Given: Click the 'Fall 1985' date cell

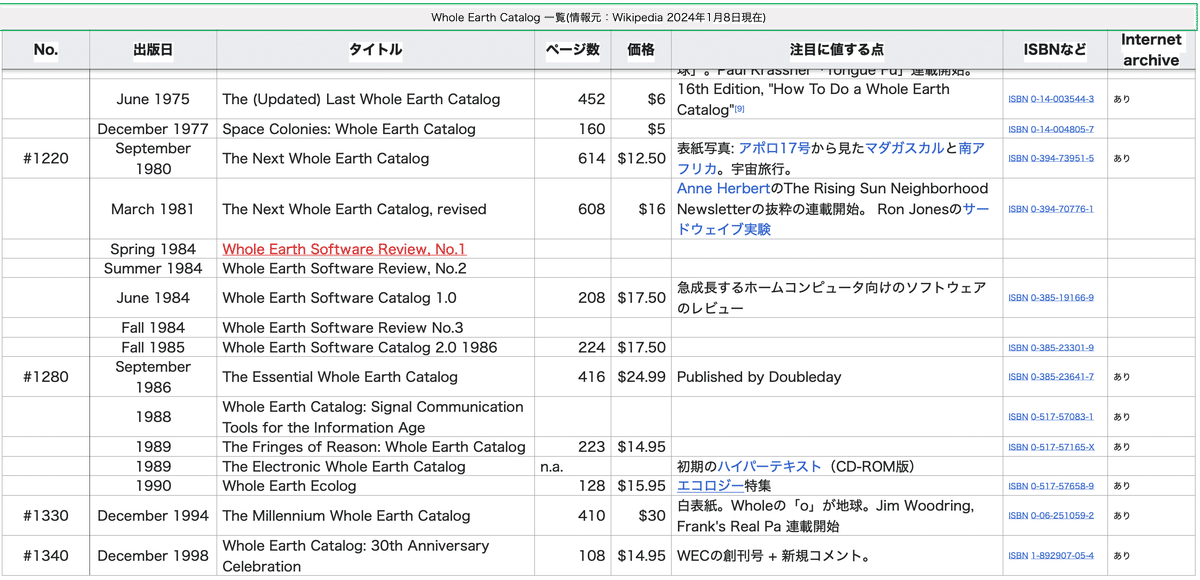Looking at the screenshot, I should [153, 347].
